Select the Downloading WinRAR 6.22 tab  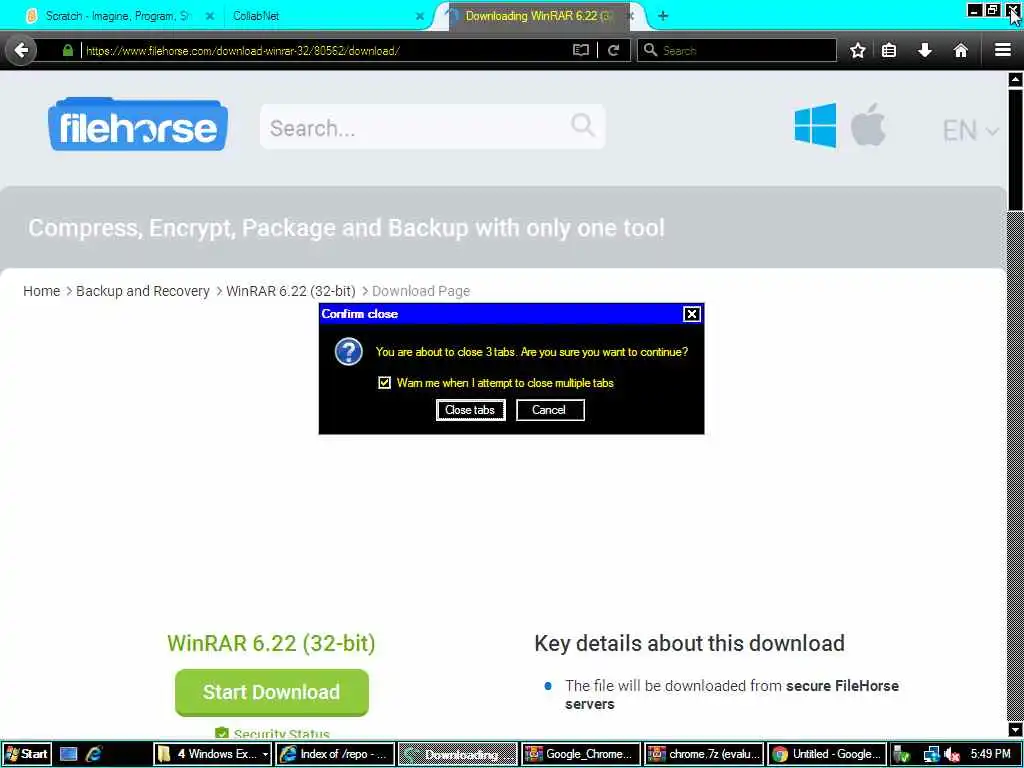pyautogui.click(x=539, y=16)
